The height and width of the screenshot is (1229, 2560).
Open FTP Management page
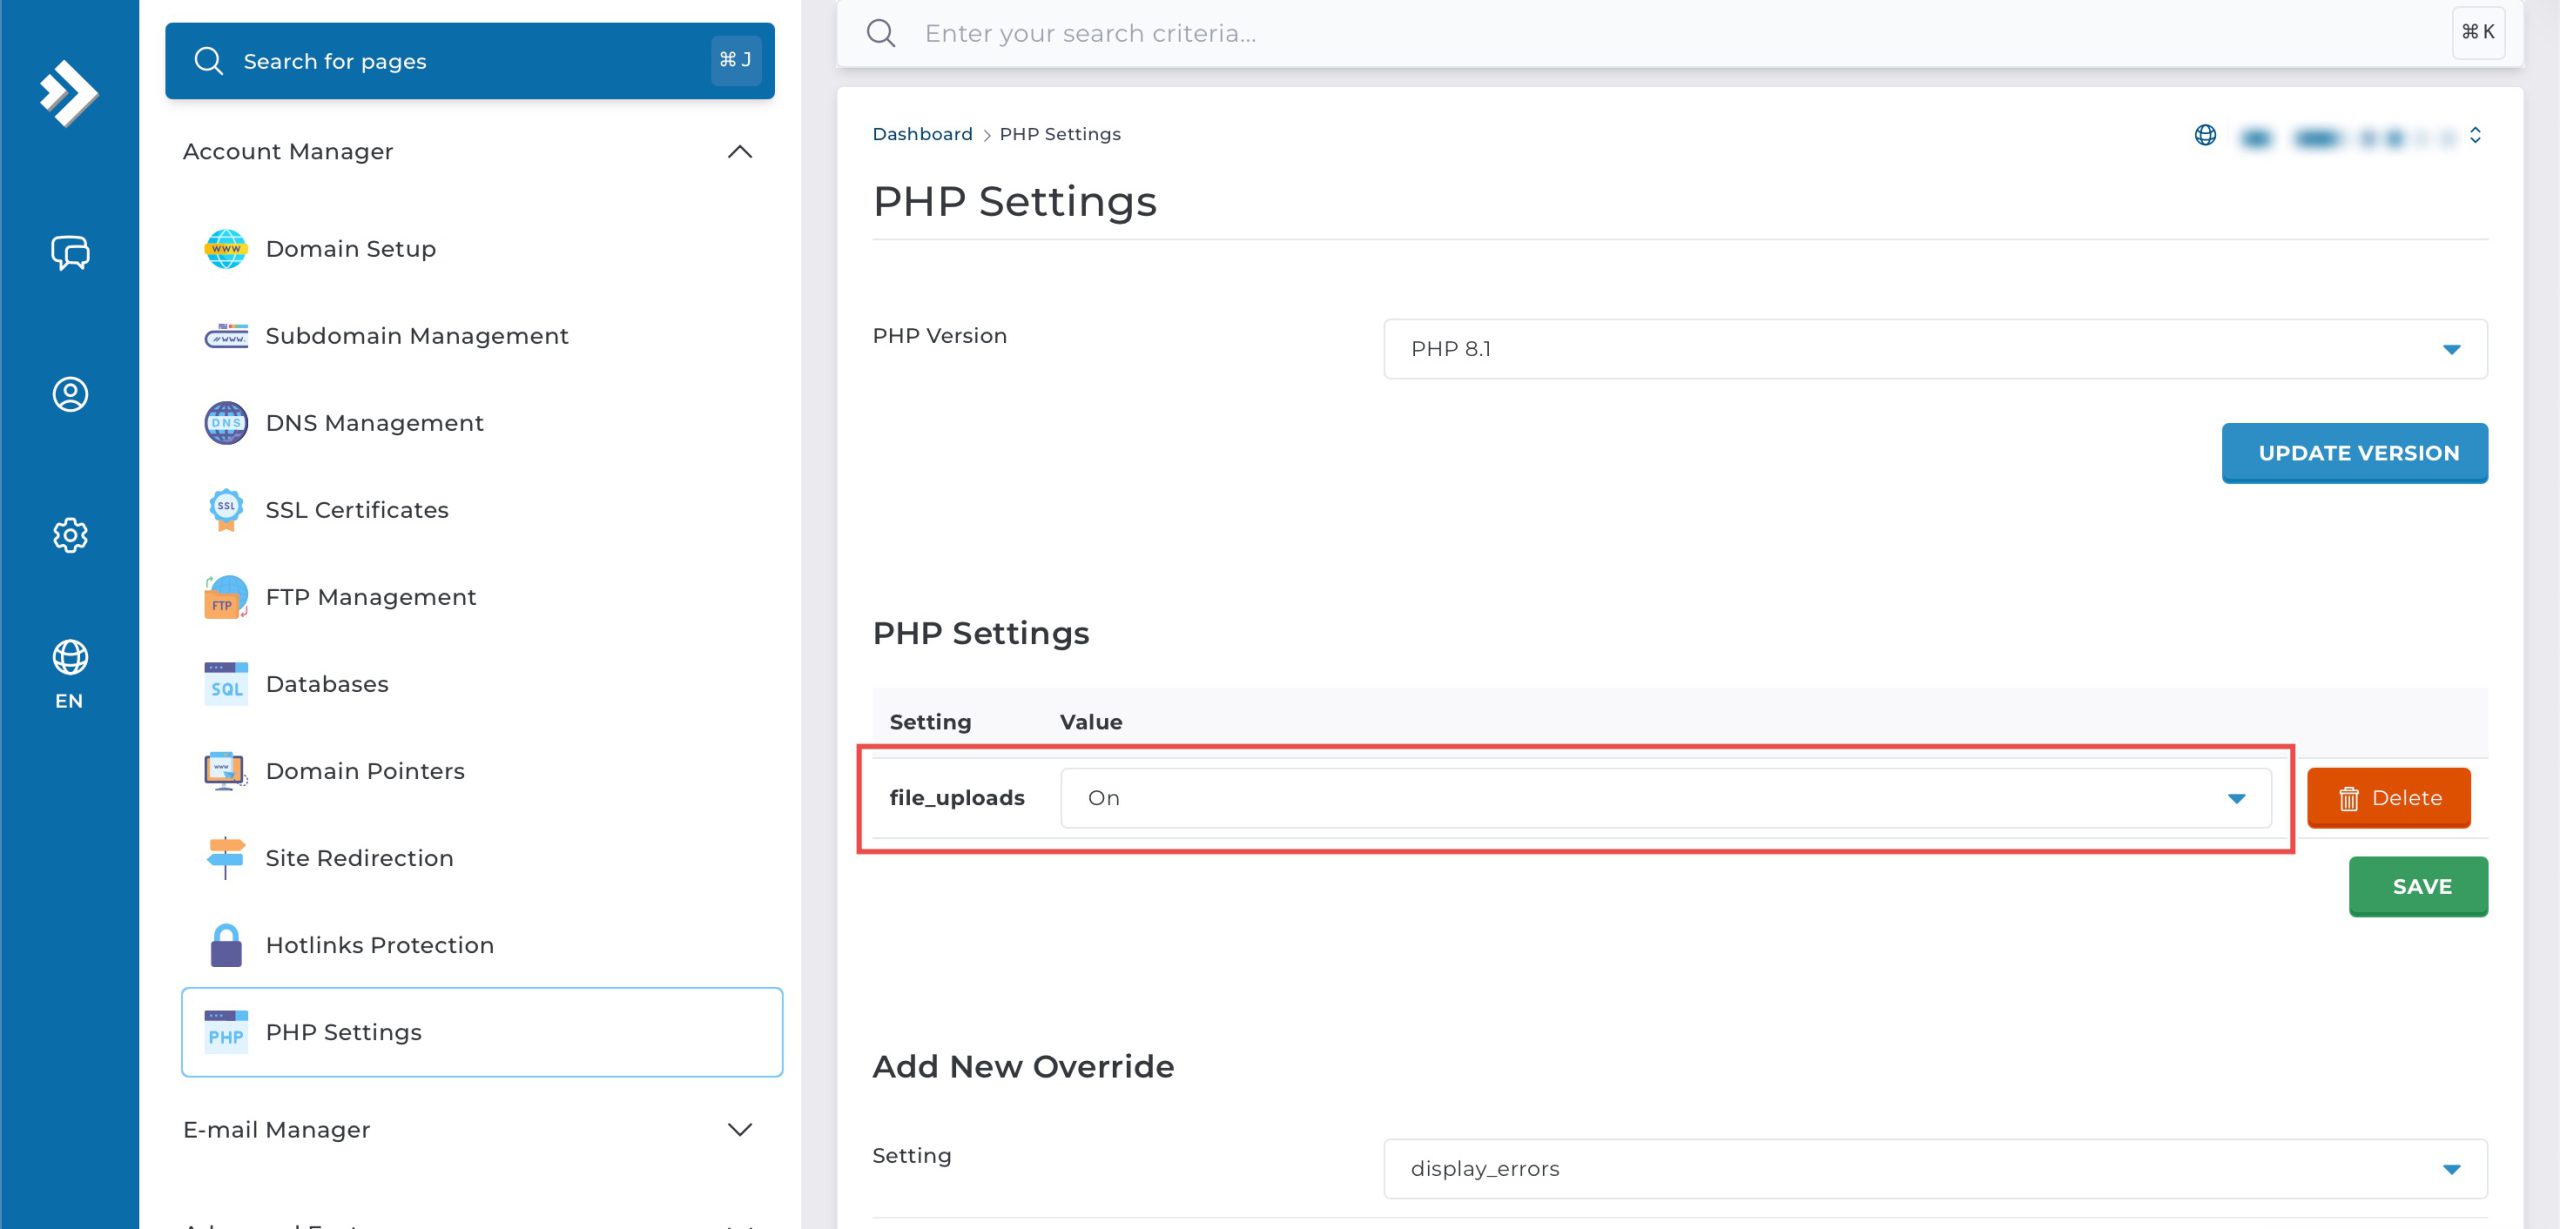(370, 597)
